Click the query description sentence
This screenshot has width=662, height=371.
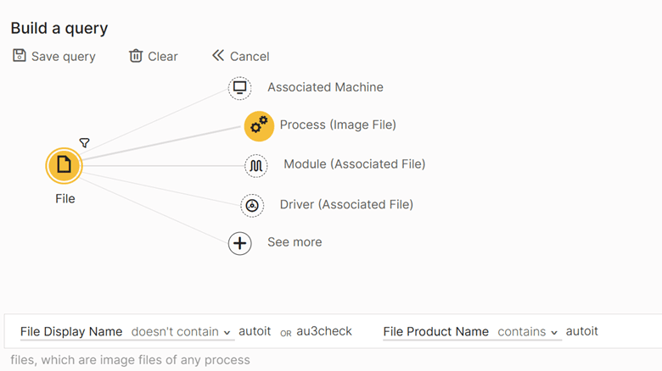(130, 360)
